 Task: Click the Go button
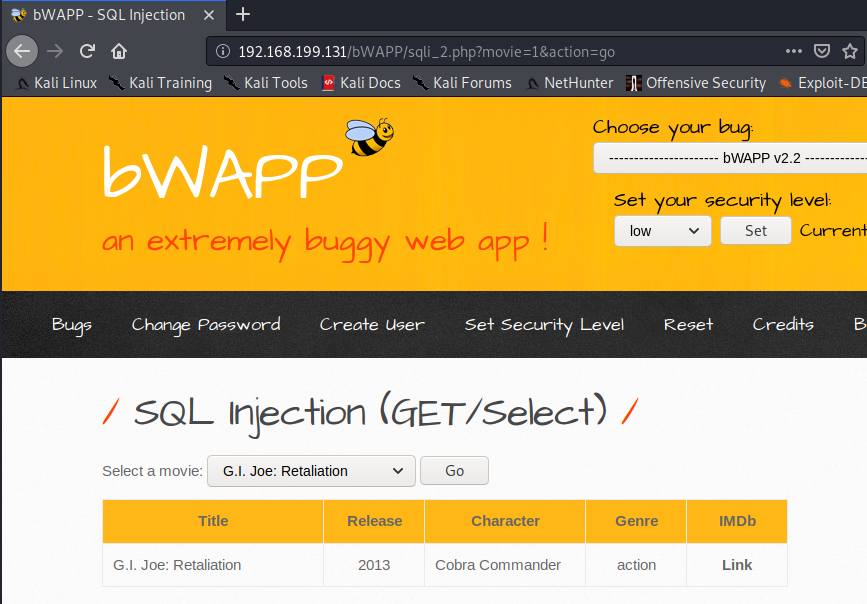pyautogui.click(x=455, y=471)
